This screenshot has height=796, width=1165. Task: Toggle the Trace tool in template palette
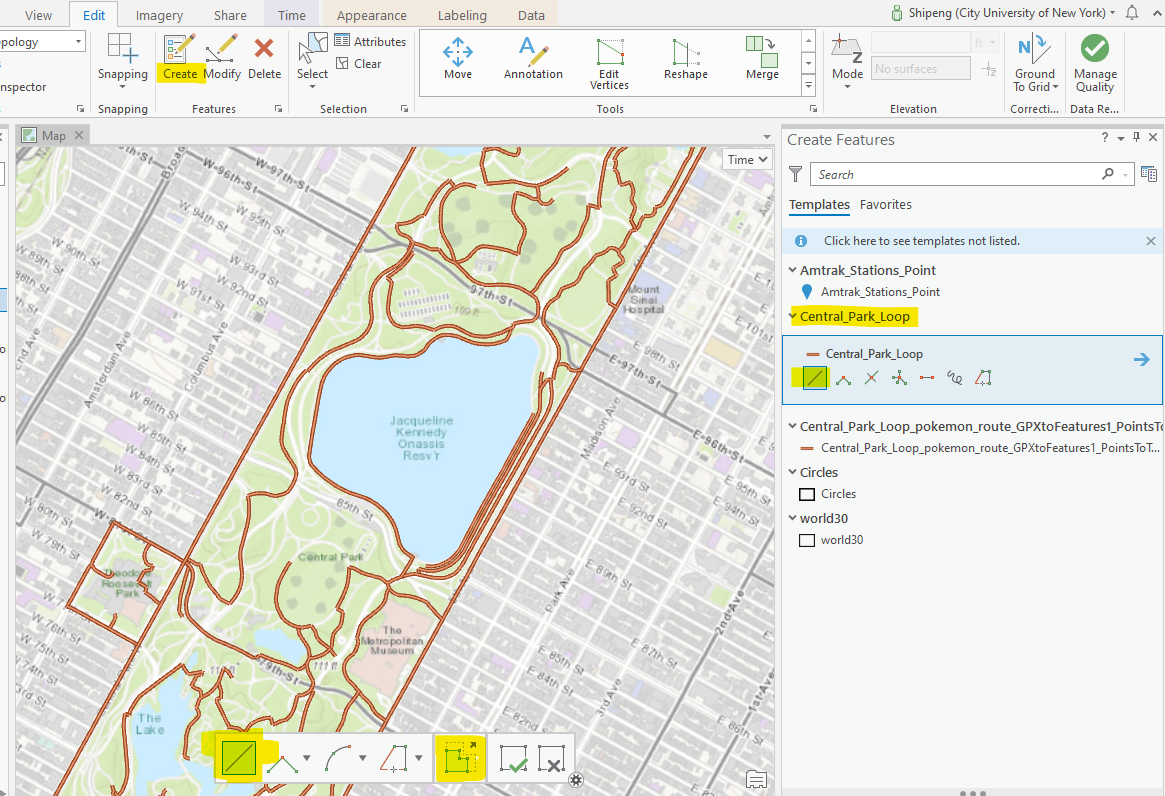[983, 378]
